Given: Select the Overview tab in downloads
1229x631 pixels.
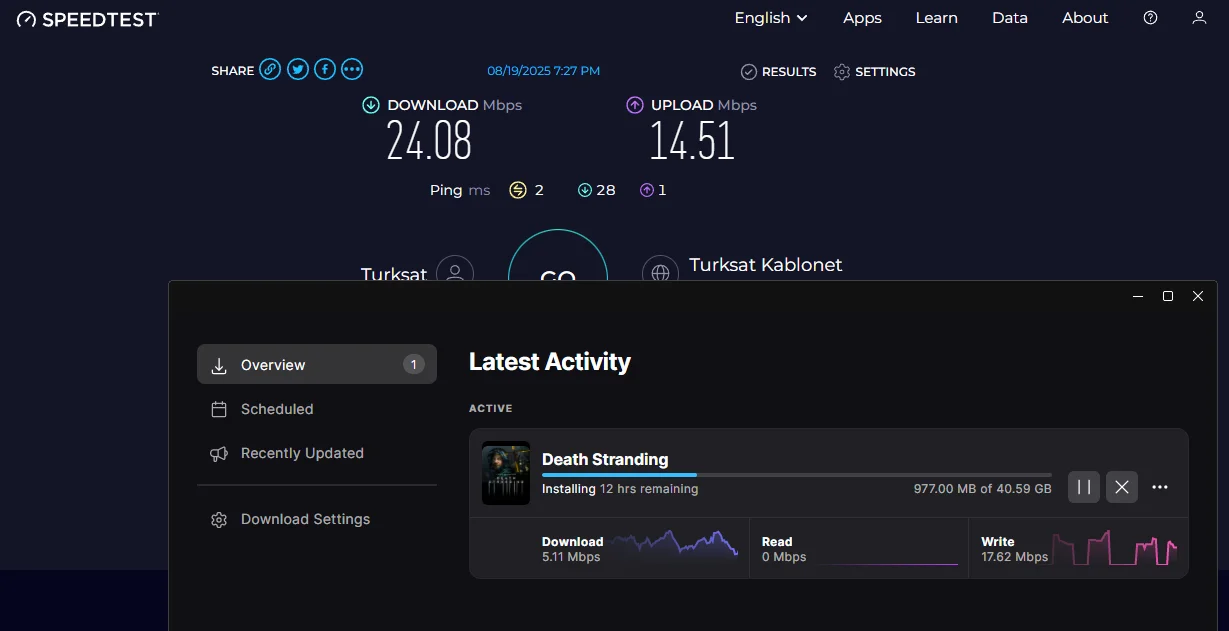Looking at the screenshot, I should click(x=317, y=365).
